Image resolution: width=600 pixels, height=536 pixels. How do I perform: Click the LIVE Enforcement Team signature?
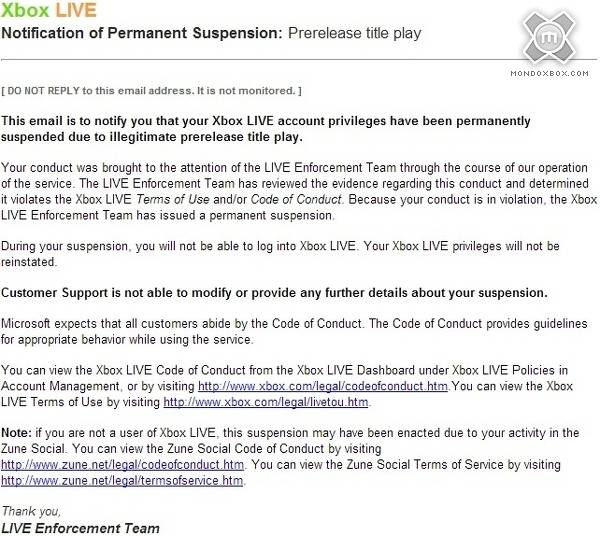pyautogui.click(x=80, y=526)
